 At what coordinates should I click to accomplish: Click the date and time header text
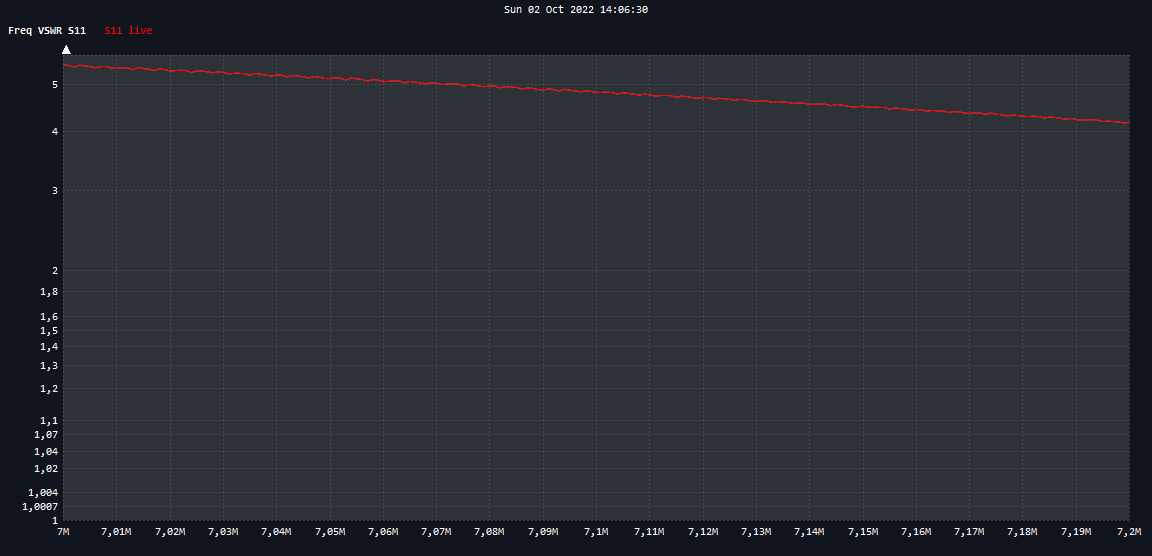(575, 9)
